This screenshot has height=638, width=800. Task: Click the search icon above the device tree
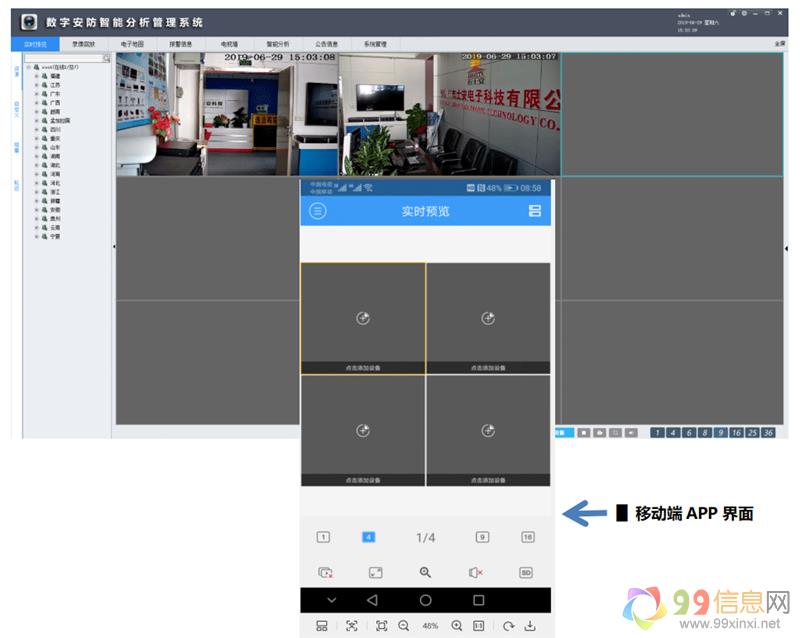point(107,59)
